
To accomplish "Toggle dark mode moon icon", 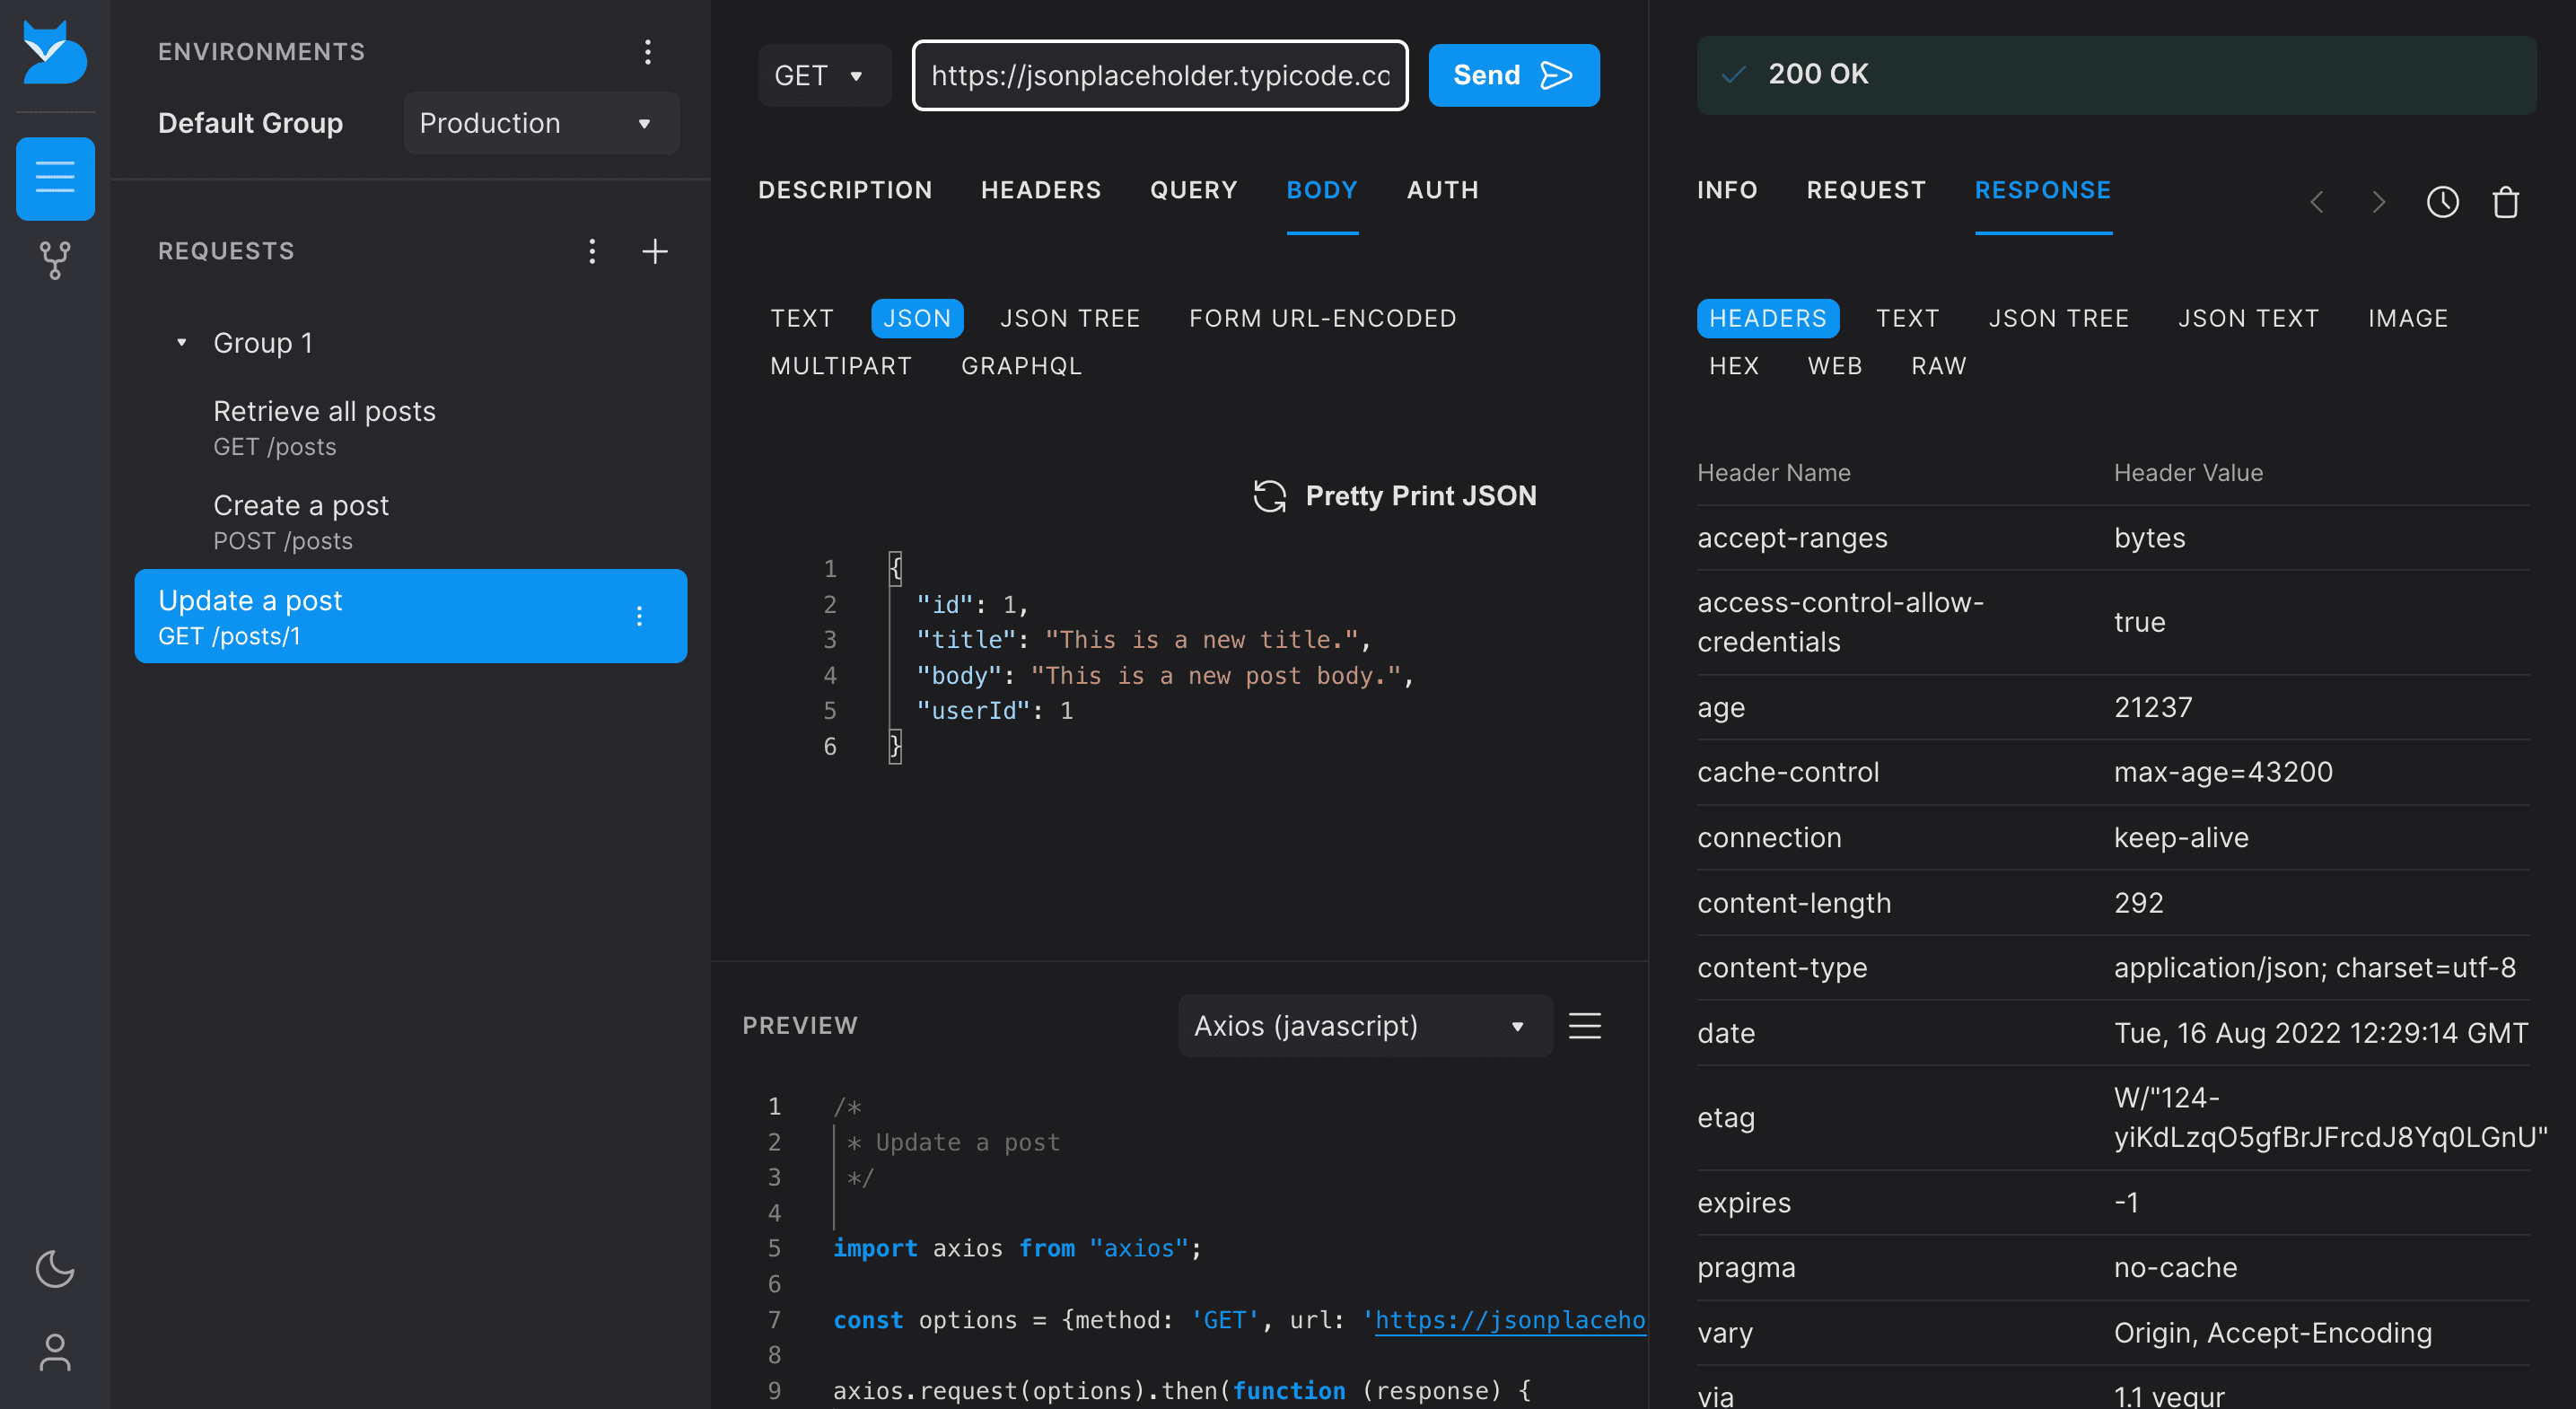I will (x=55, y=1268).
